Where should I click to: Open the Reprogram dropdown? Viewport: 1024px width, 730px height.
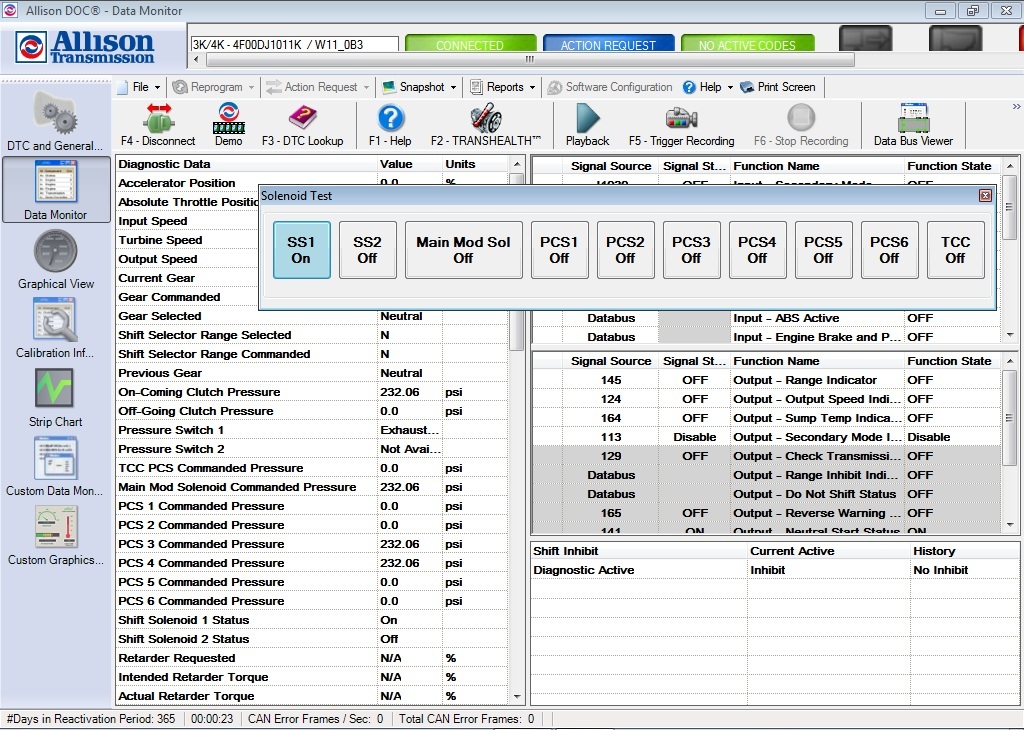214,87
